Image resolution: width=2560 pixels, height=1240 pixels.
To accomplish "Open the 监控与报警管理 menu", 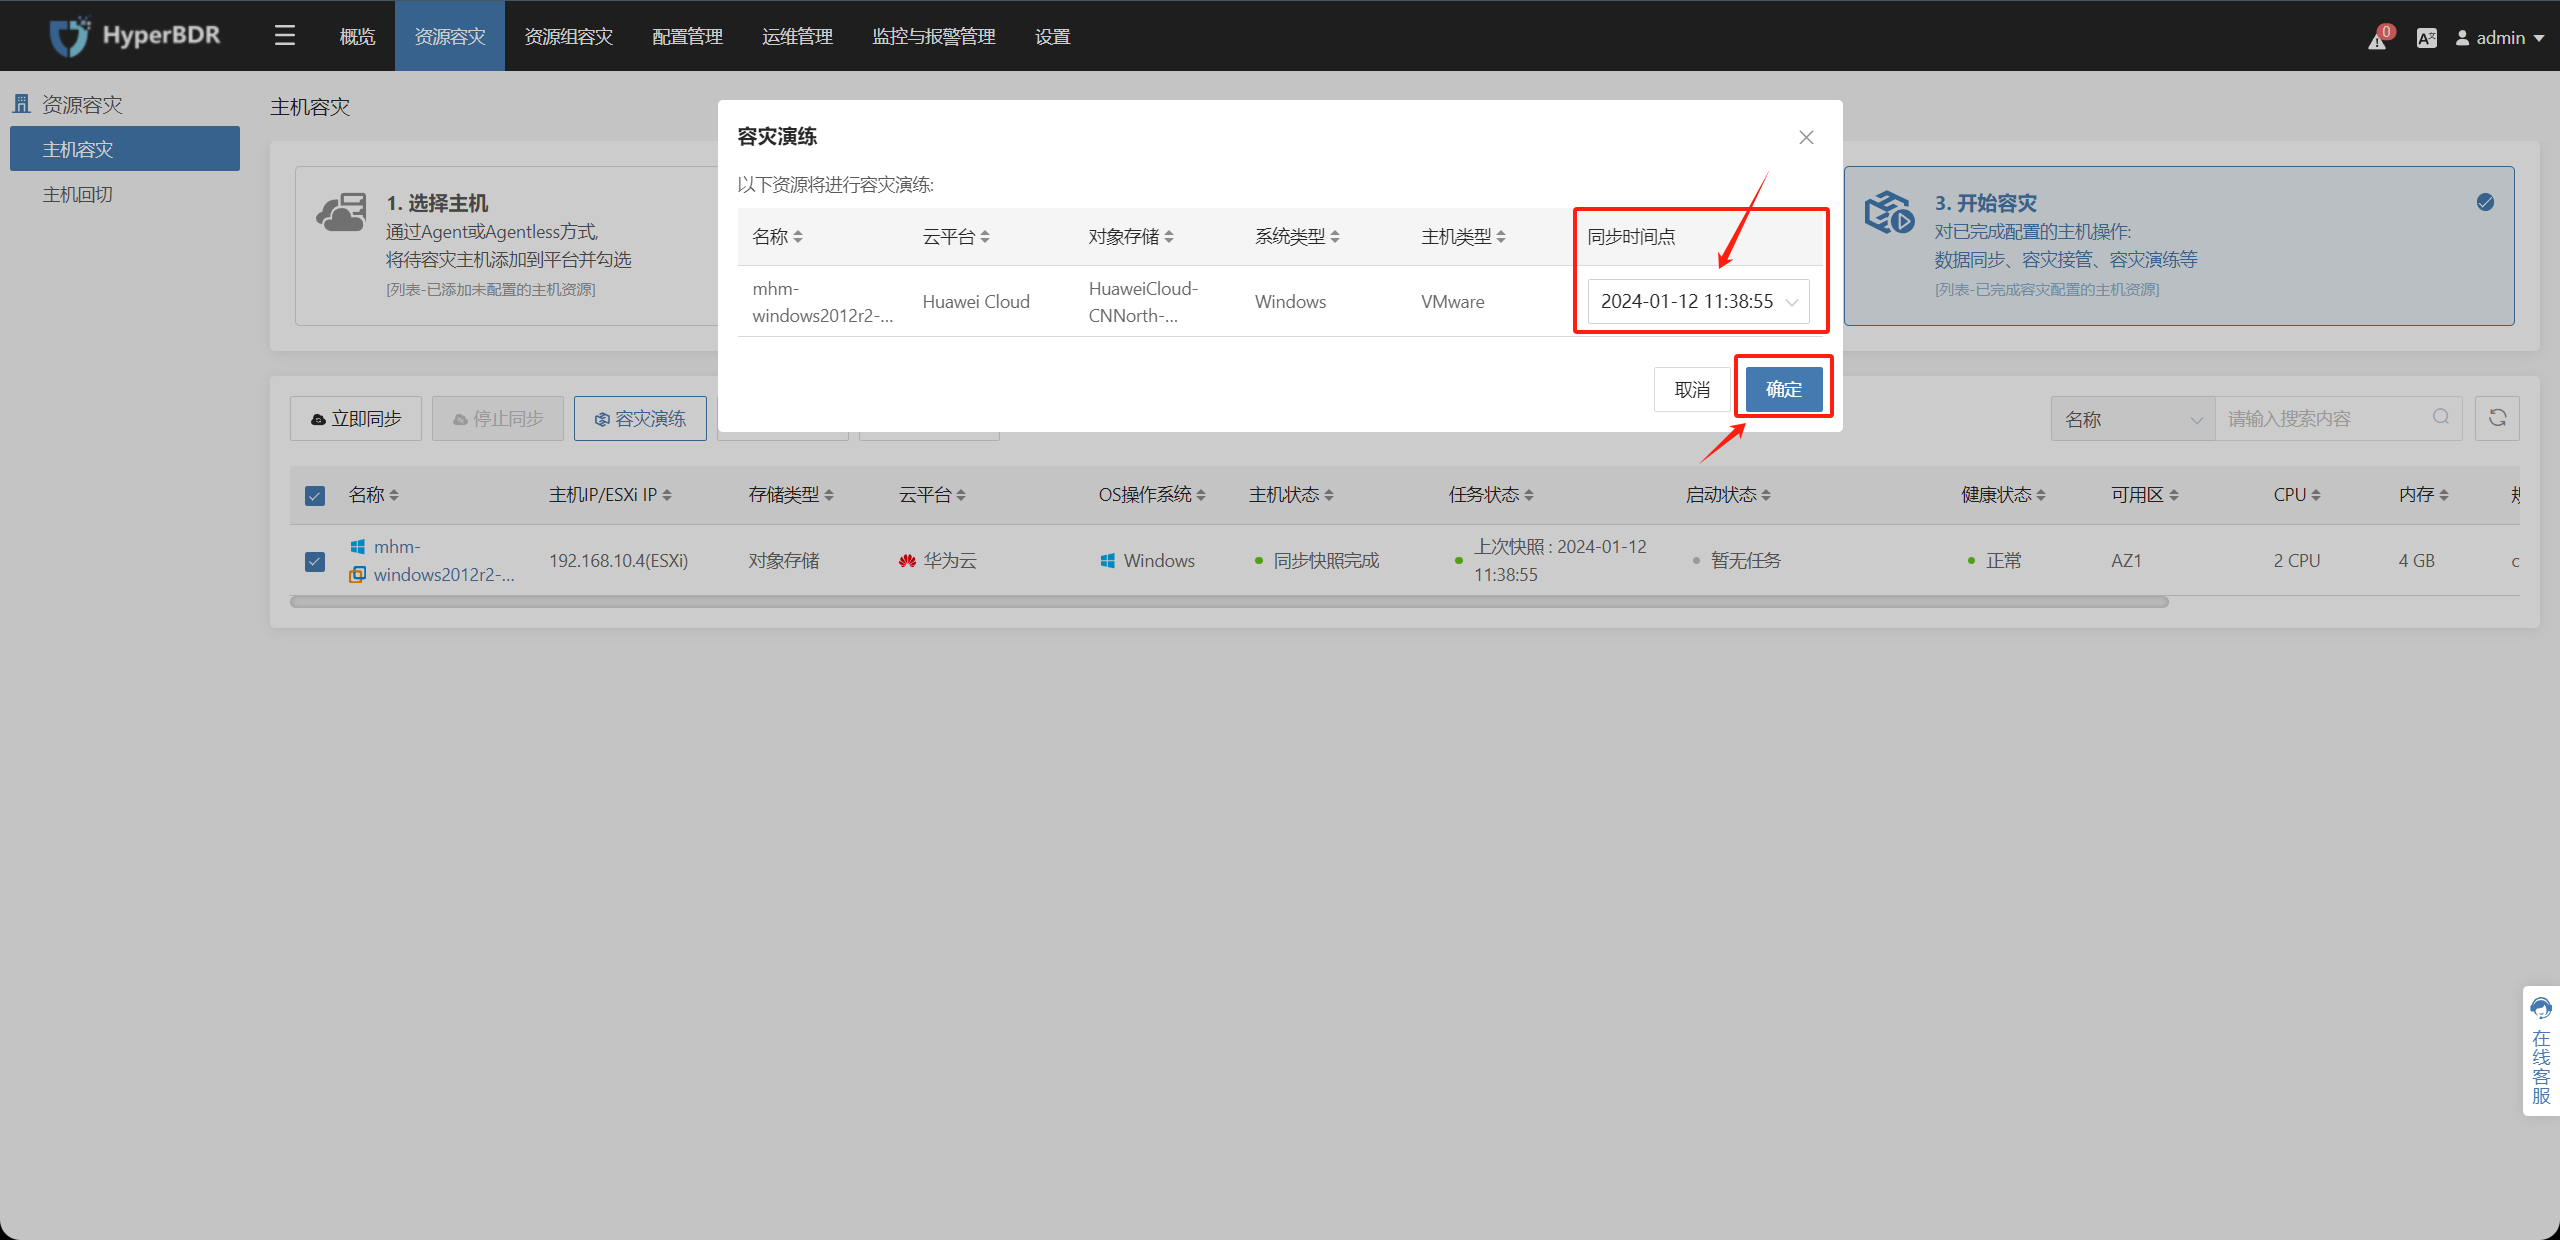I will coord(934,36).
